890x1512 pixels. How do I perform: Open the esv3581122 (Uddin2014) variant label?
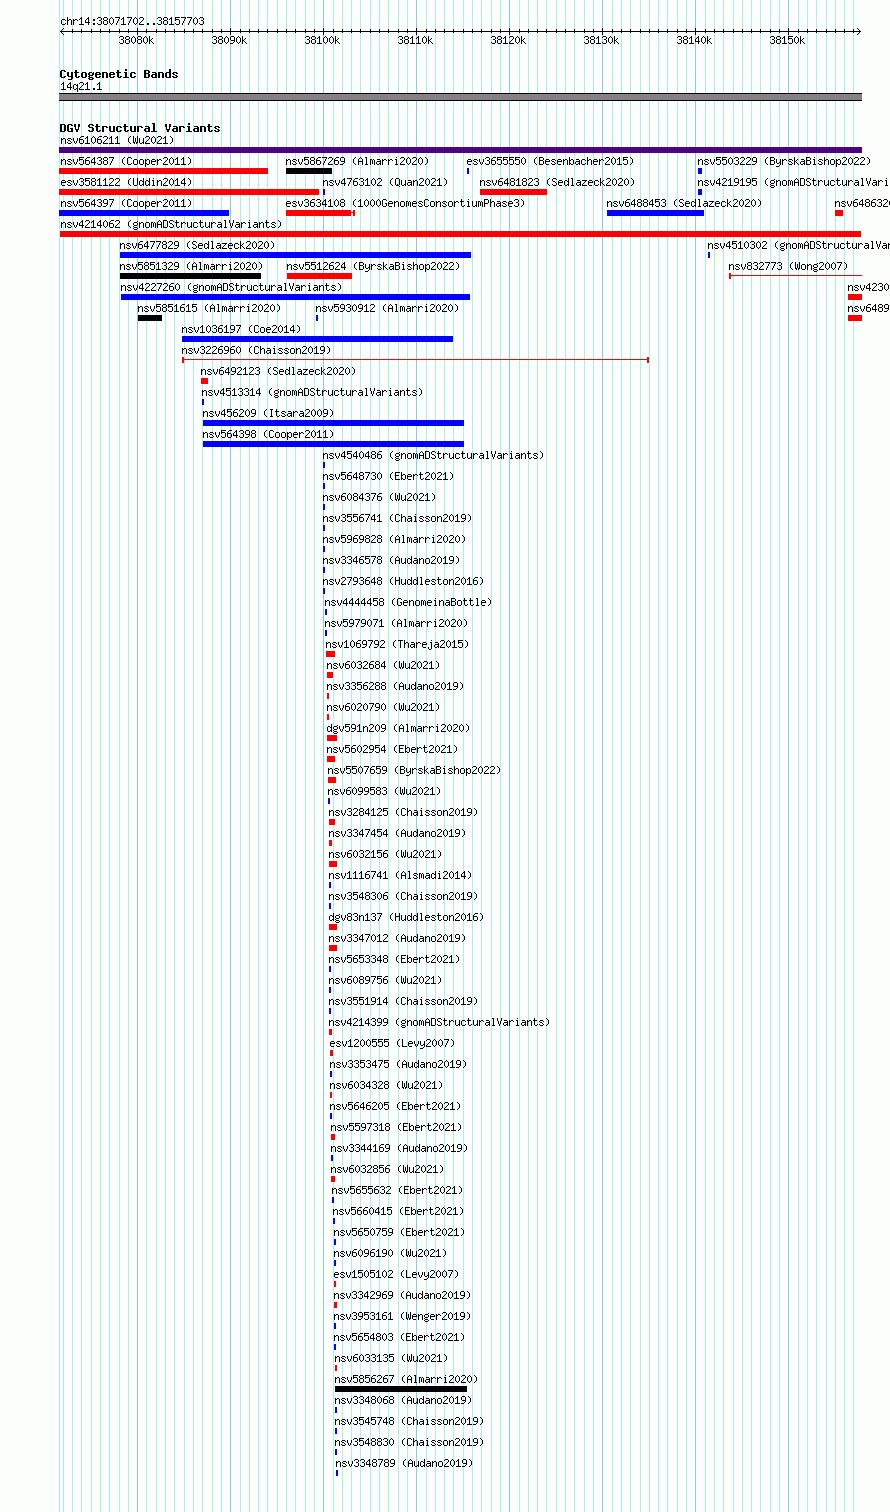[x=126, y=182]
